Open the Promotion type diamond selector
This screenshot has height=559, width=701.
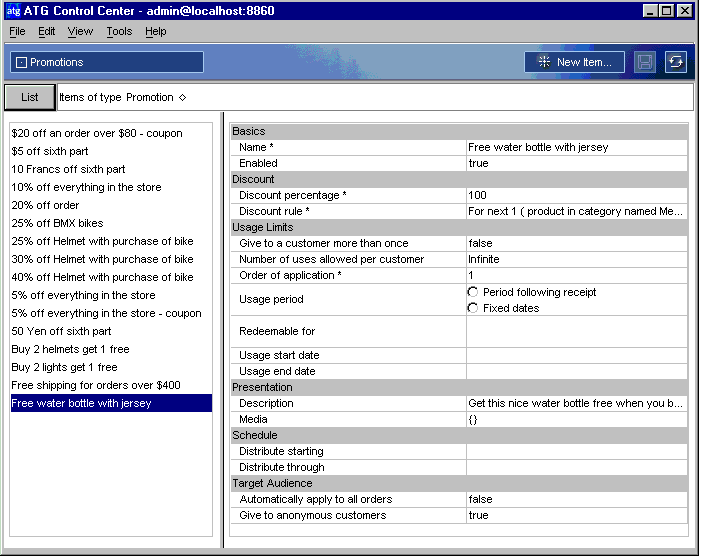182,97
